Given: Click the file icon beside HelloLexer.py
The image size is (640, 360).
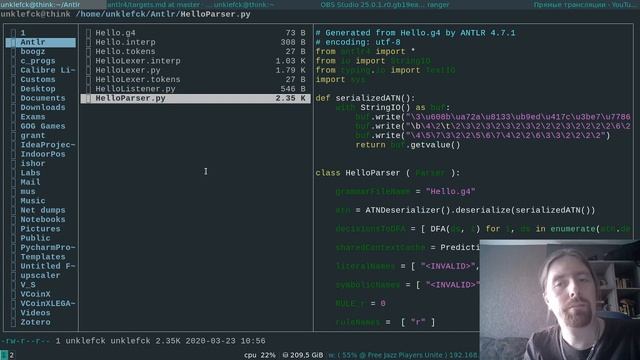Looking at the screenshot, I should tap(89, 70).
